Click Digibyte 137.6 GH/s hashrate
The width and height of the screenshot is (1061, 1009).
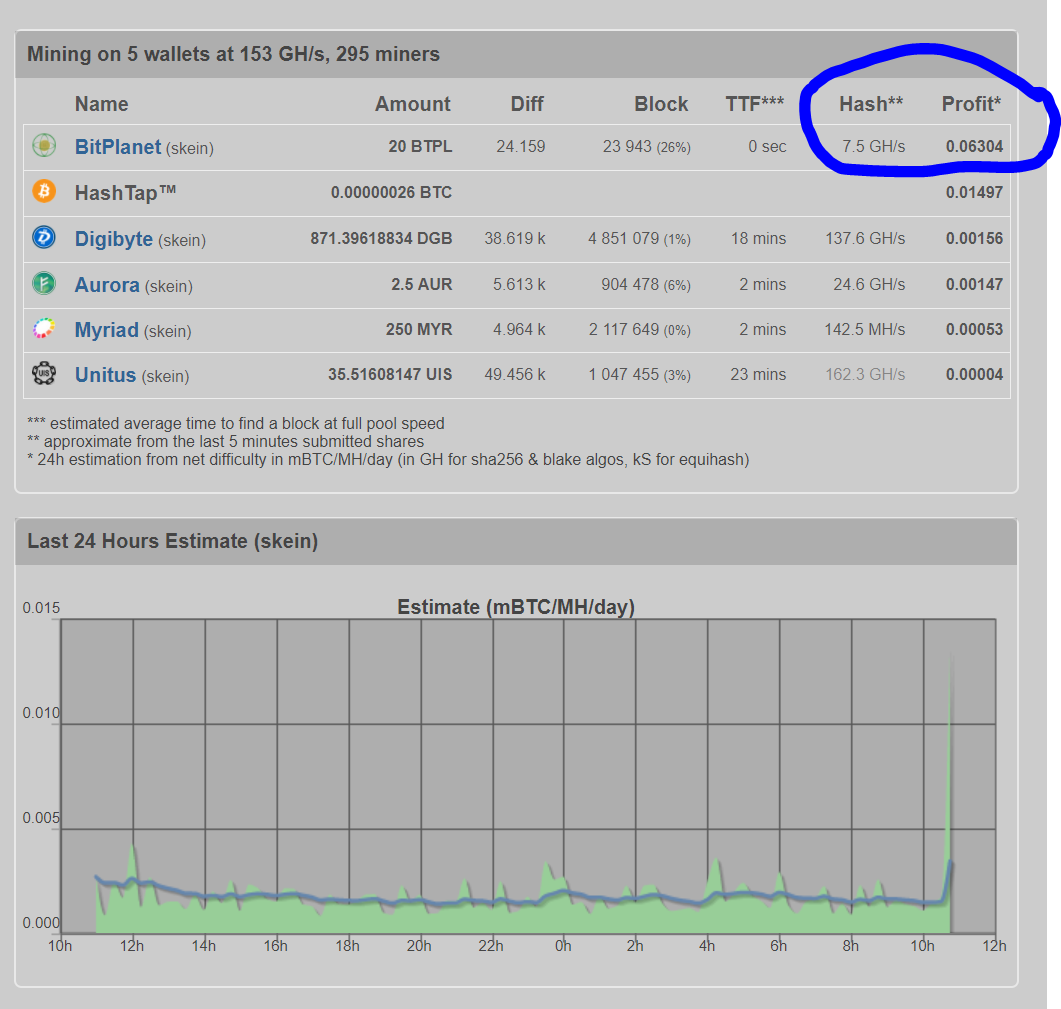click(865, 239)
